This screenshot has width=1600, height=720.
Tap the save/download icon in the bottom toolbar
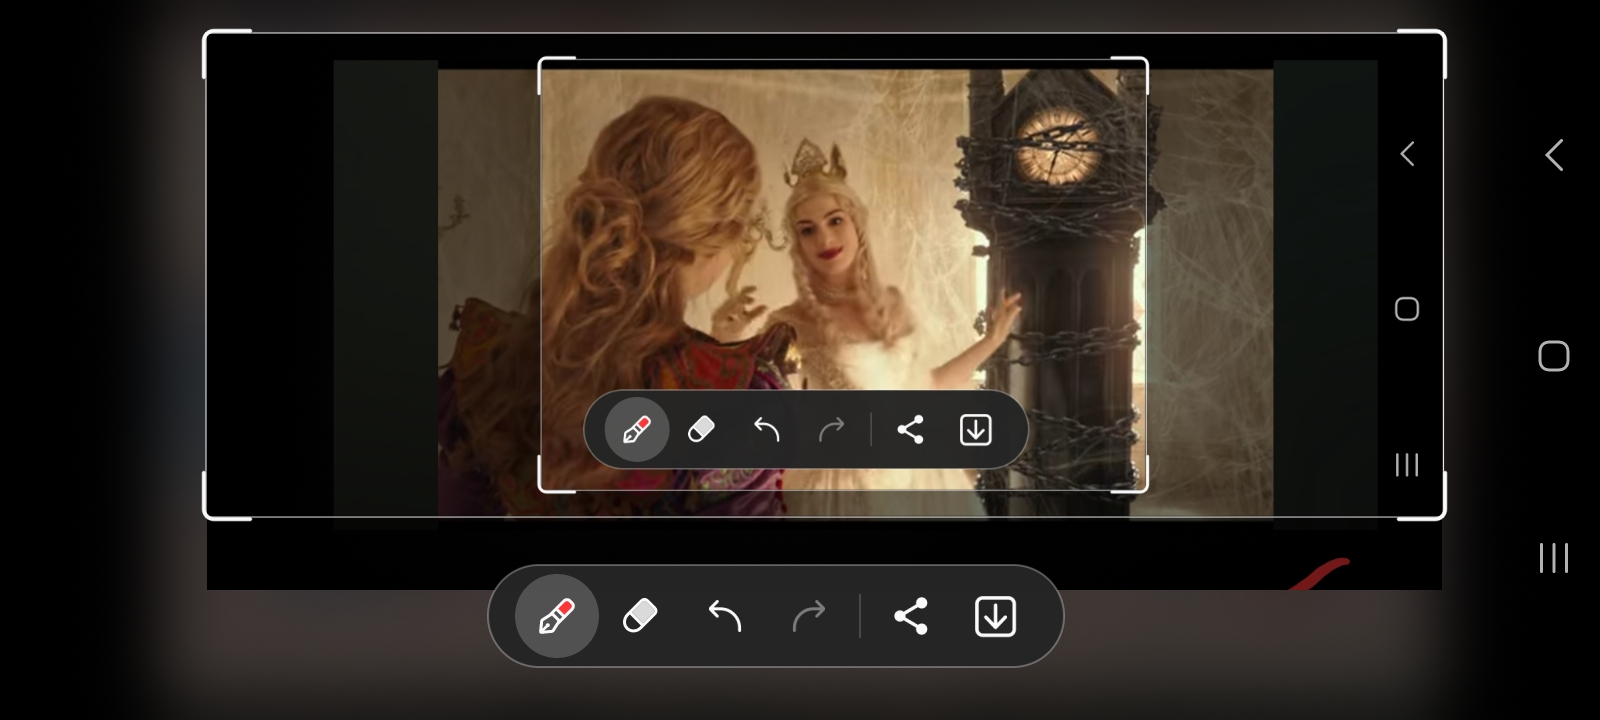(x=995, y=616)
